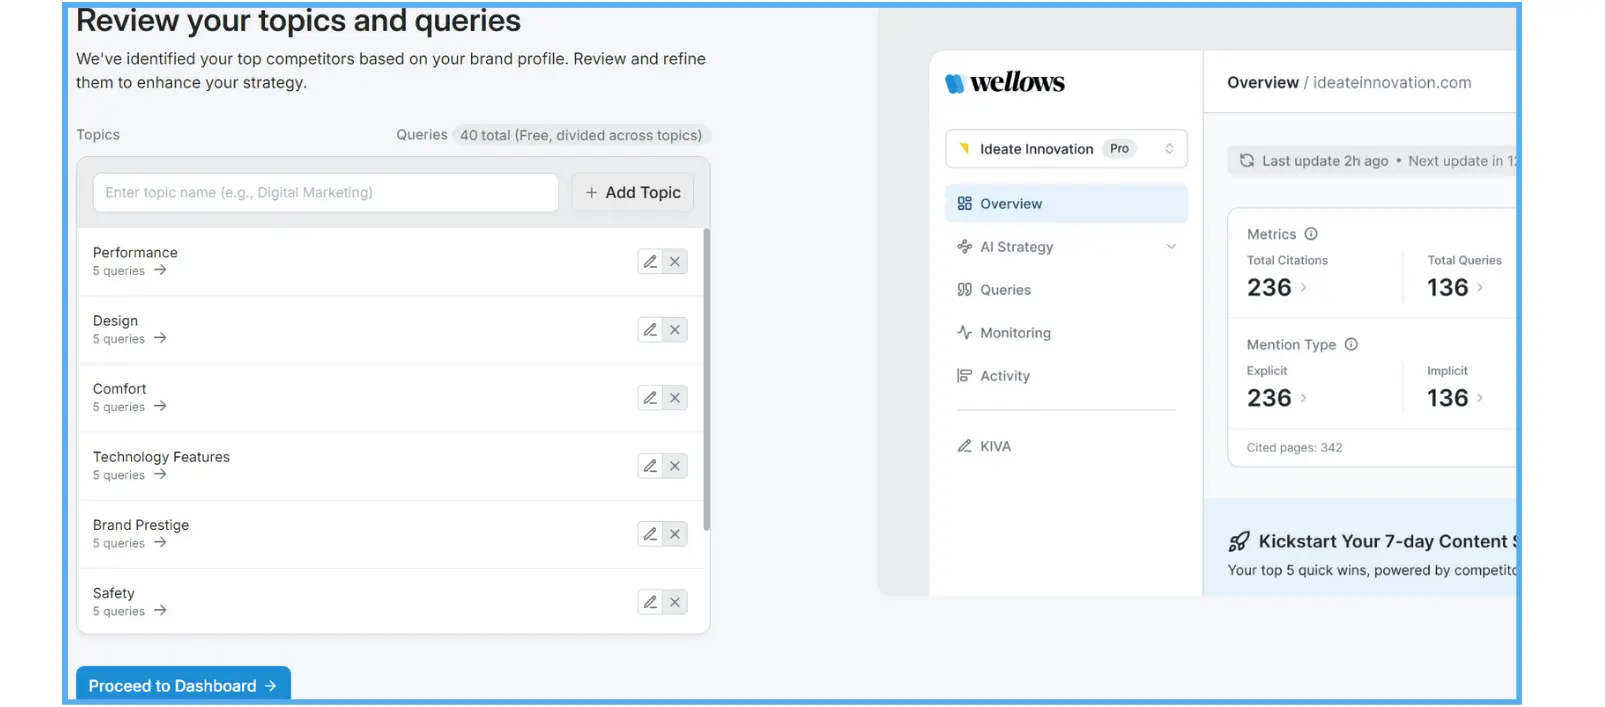Click the KIVA pencil icon

pyautogui.click(x=964, y=446)
